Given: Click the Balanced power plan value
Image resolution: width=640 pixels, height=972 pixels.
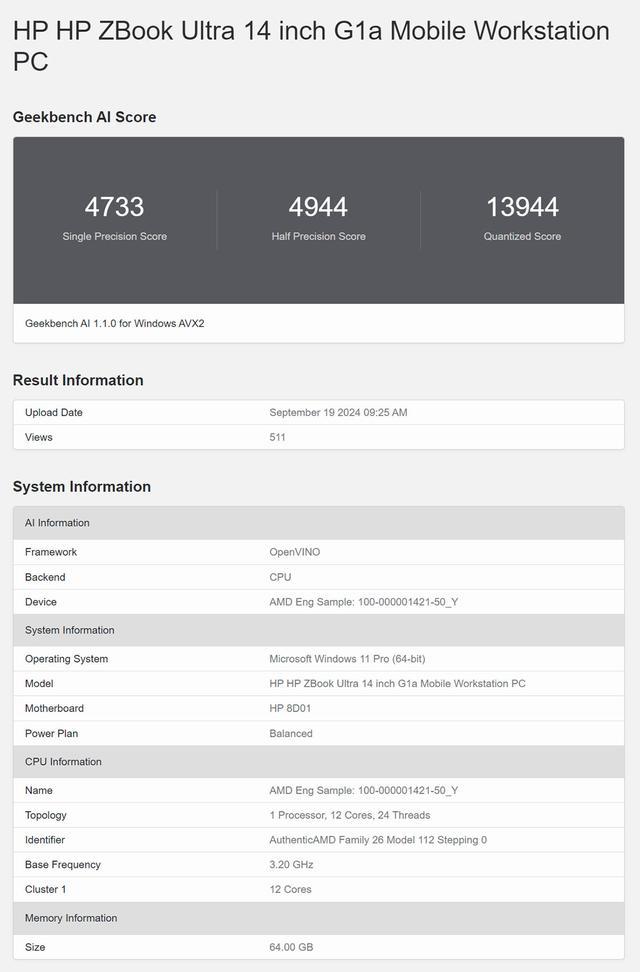Looking at the screenshot, I should click(x=291, y=734).
